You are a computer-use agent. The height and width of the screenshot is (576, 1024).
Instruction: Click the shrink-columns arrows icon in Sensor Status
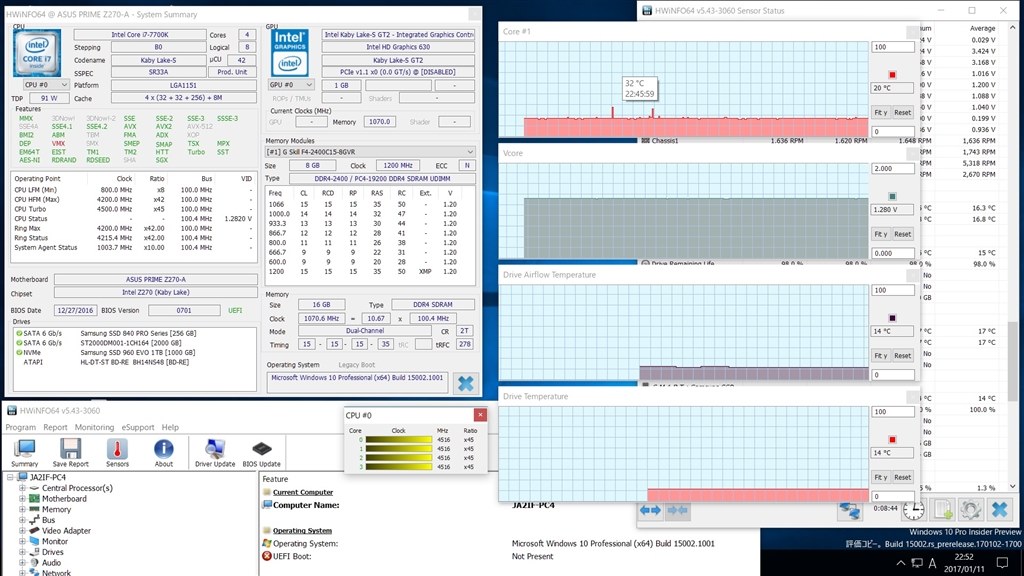click(x=677, y=510)
